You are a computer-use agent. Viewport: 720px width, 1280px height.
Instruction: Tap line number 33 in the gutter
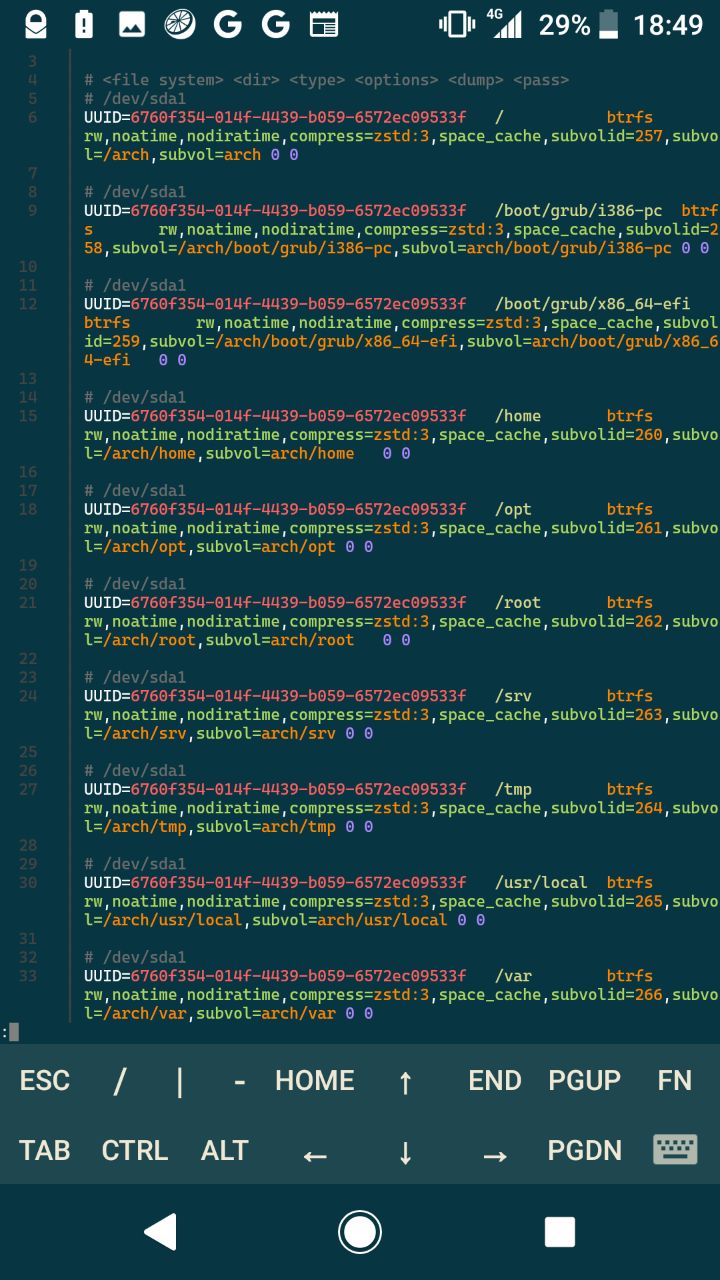pyautogui.click(x=27, y=976)
